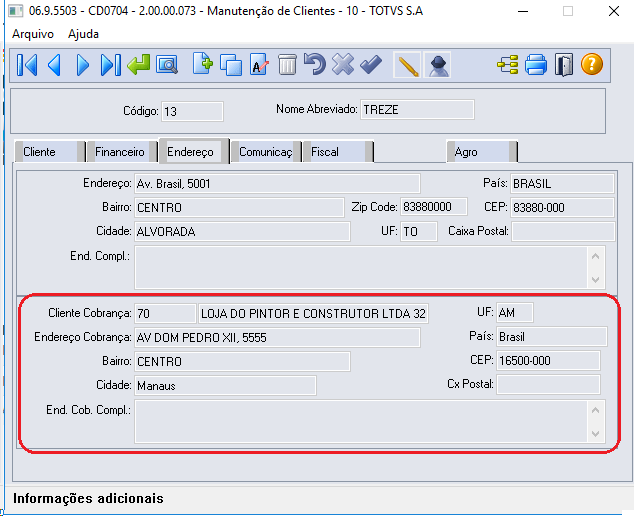Image resolution: width=634 pixels, height=518 pixels.
Task: Click the Nome Abreviado field
Action: [417, 110]
